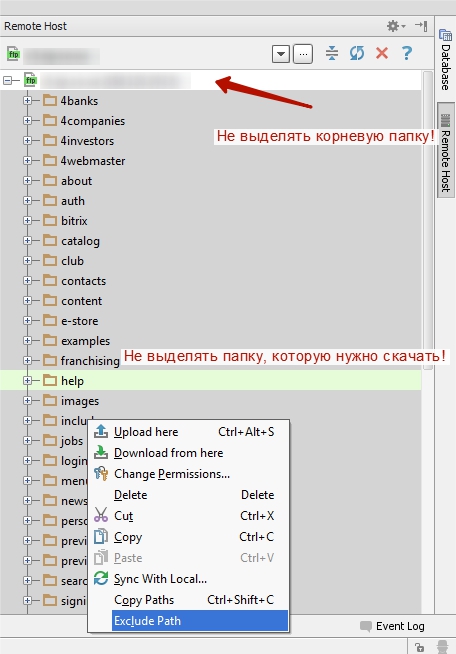
Task: Refresh the remote host listing
Action: pos(357,53)
